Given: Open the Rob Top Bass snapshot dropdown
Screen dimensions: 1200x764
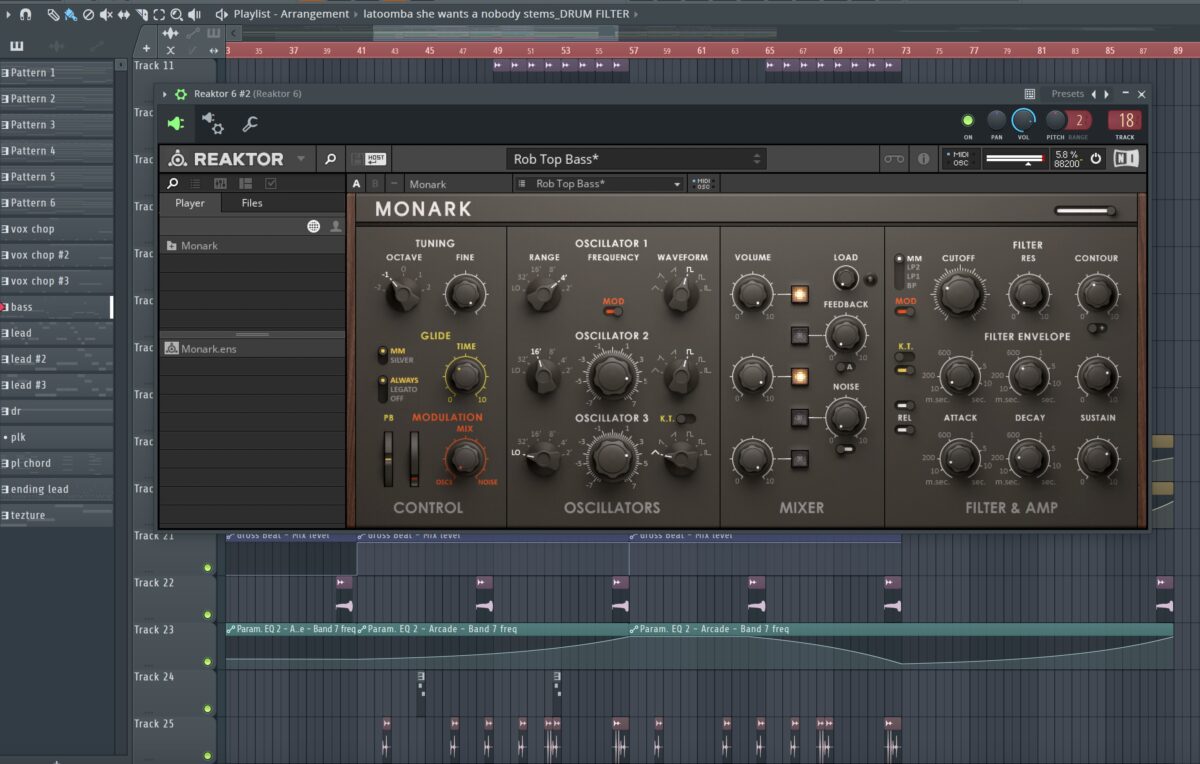Looking at the screenshot, I should click(x=598, y=184).
